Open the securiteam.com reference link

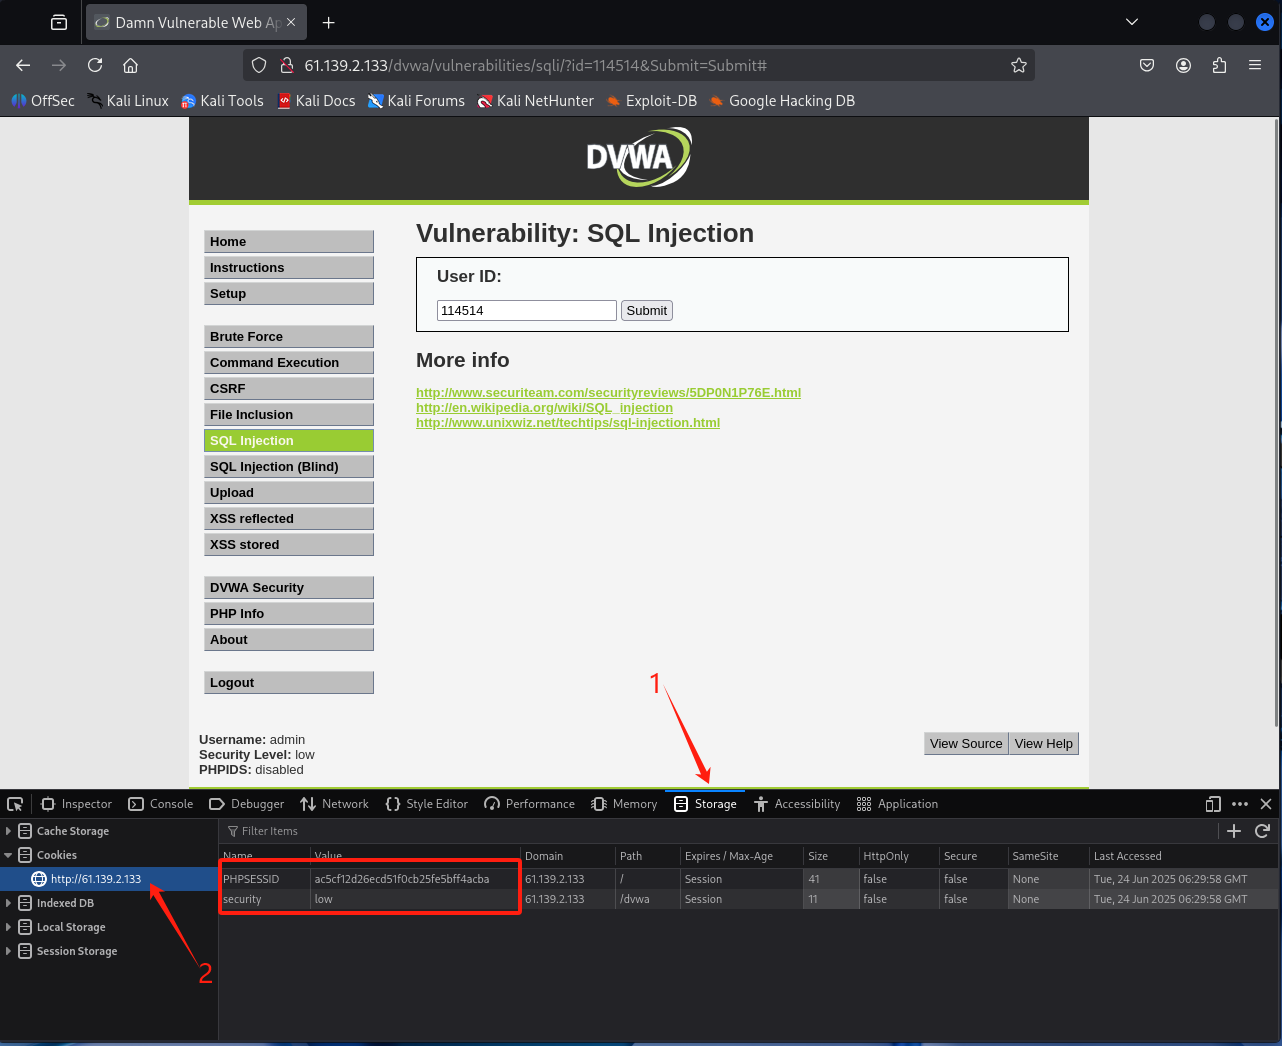tap(608, 392)
